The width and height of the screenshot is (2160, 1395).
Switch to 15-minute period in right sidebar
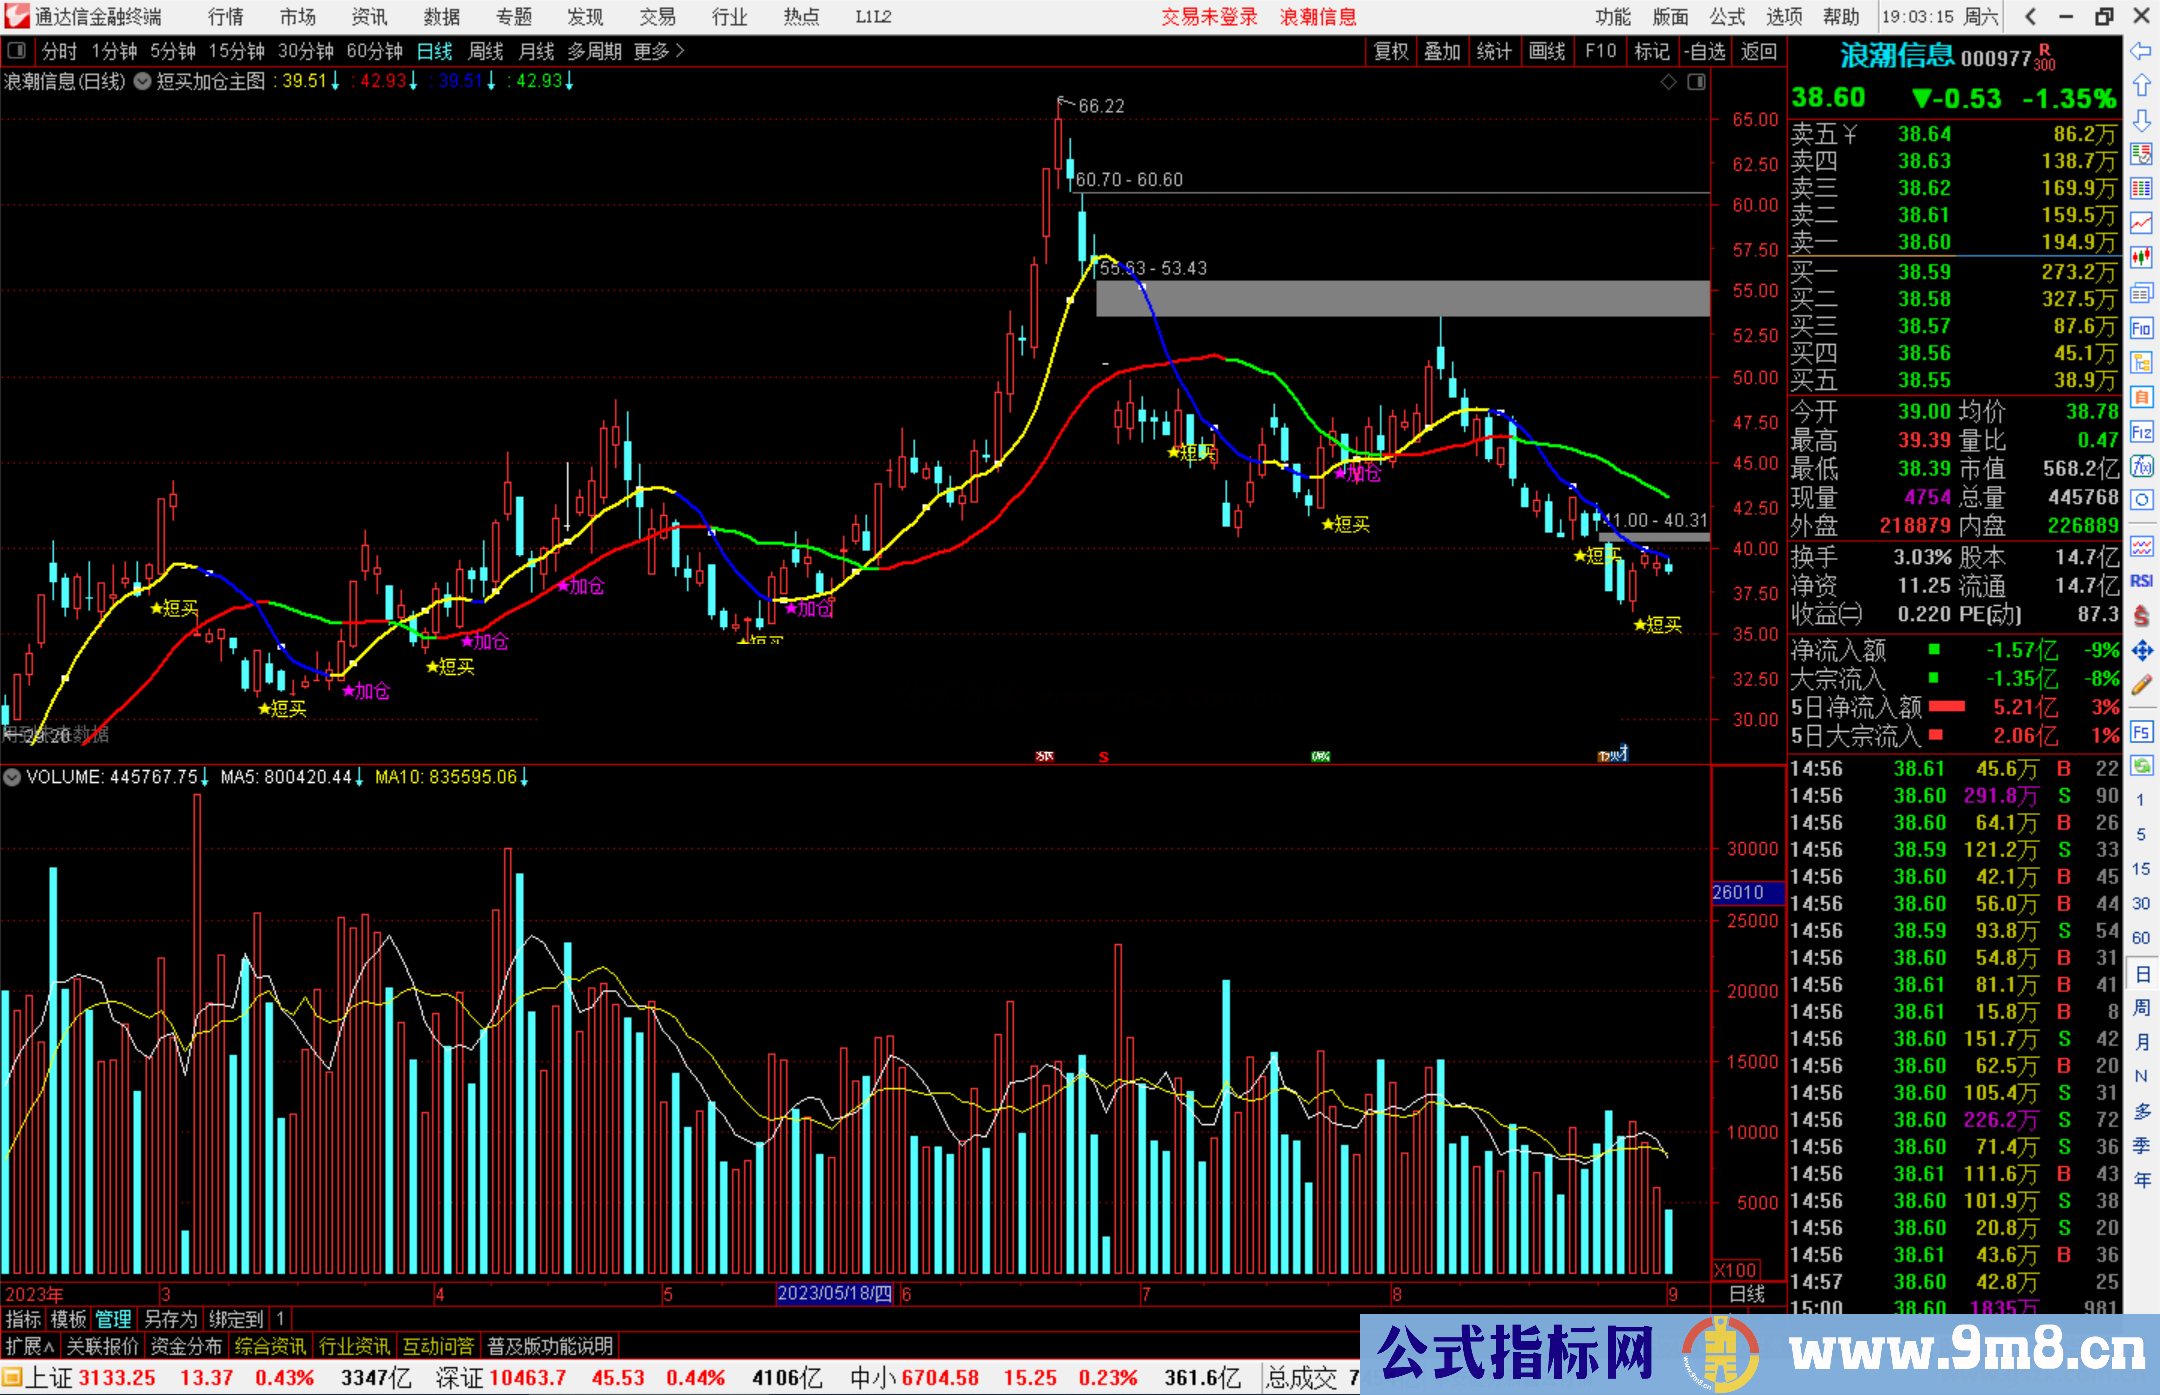coord(2141,869)
